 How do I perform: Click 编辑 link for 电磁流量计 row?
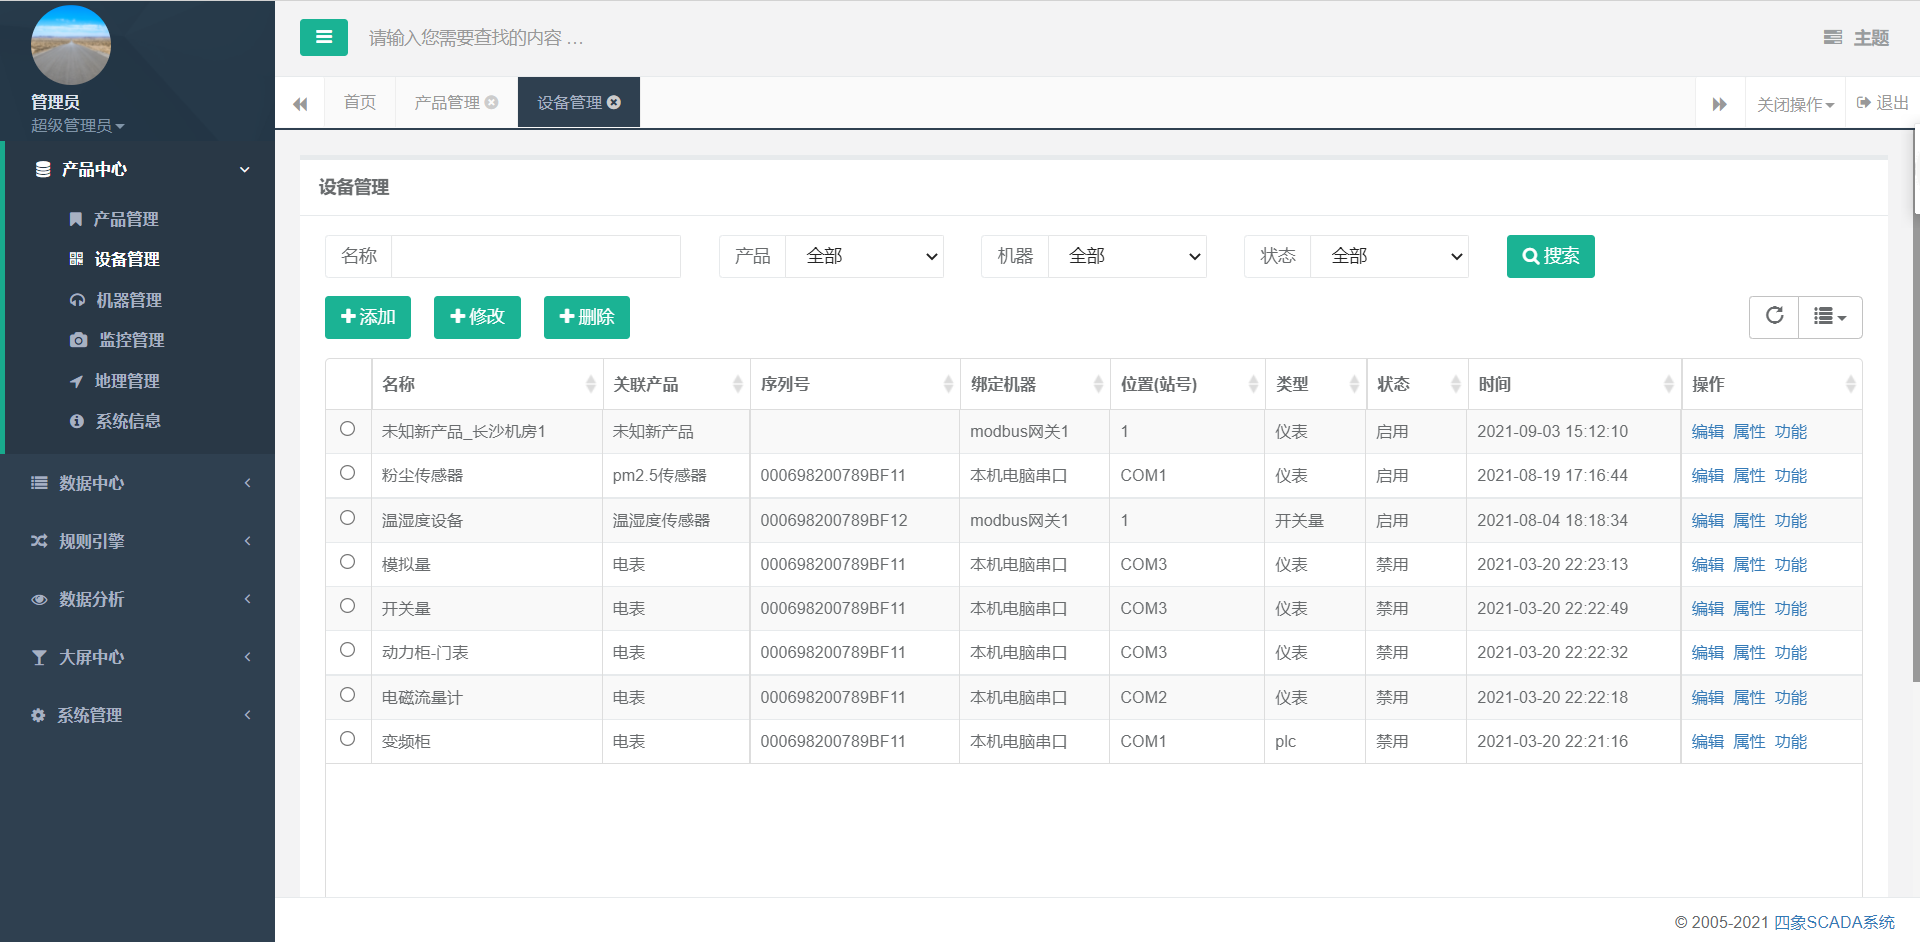tap(1707, 698)
